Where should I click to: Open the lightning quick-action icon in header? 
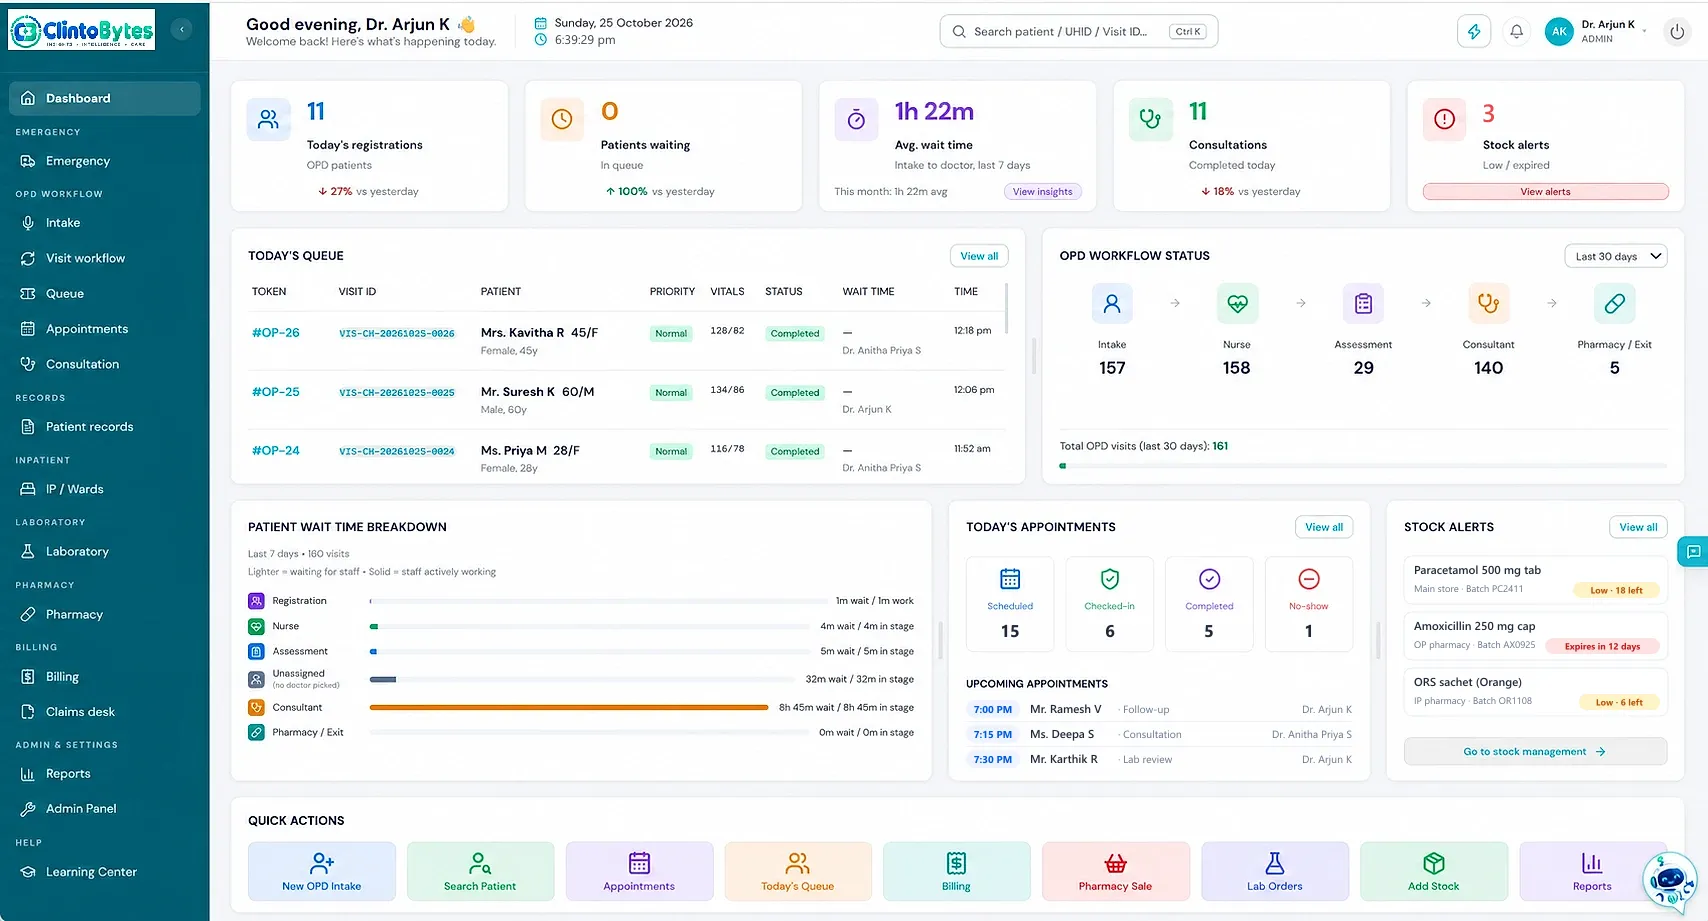pyautogui.click(x=1474, y=32)
